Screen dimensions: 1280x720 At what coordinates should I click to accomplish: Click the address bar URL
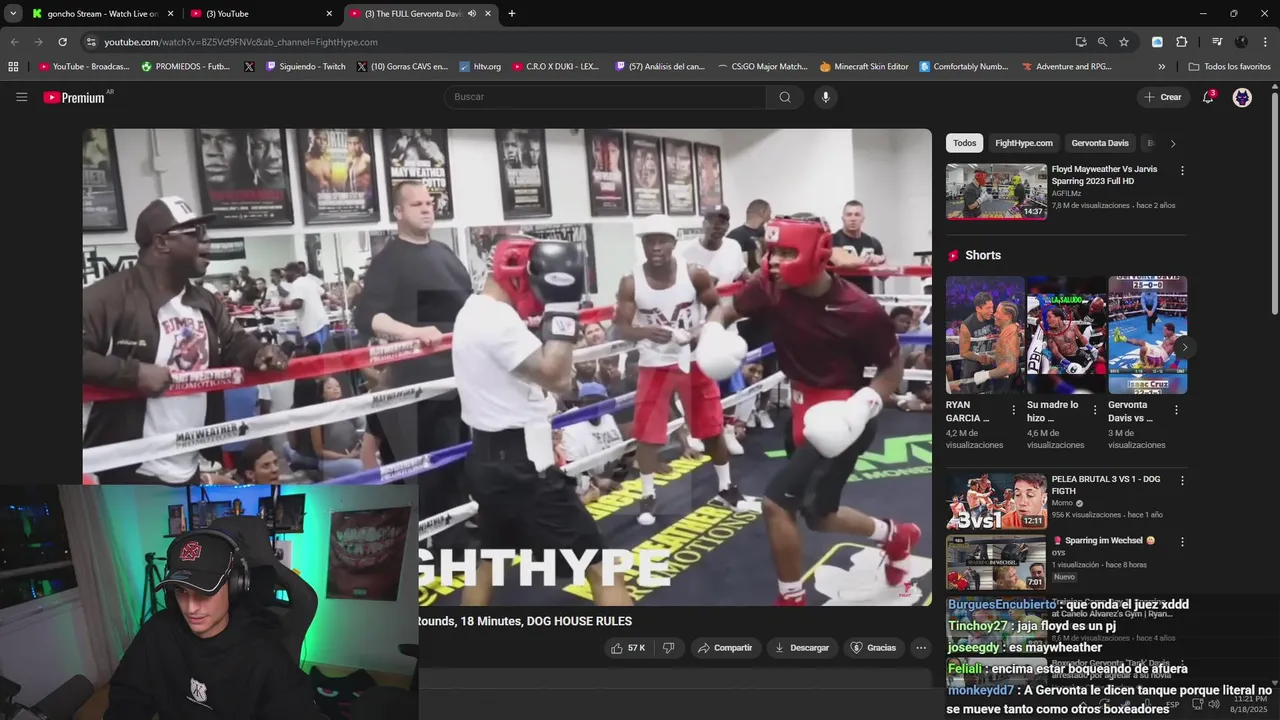[241, 42]
